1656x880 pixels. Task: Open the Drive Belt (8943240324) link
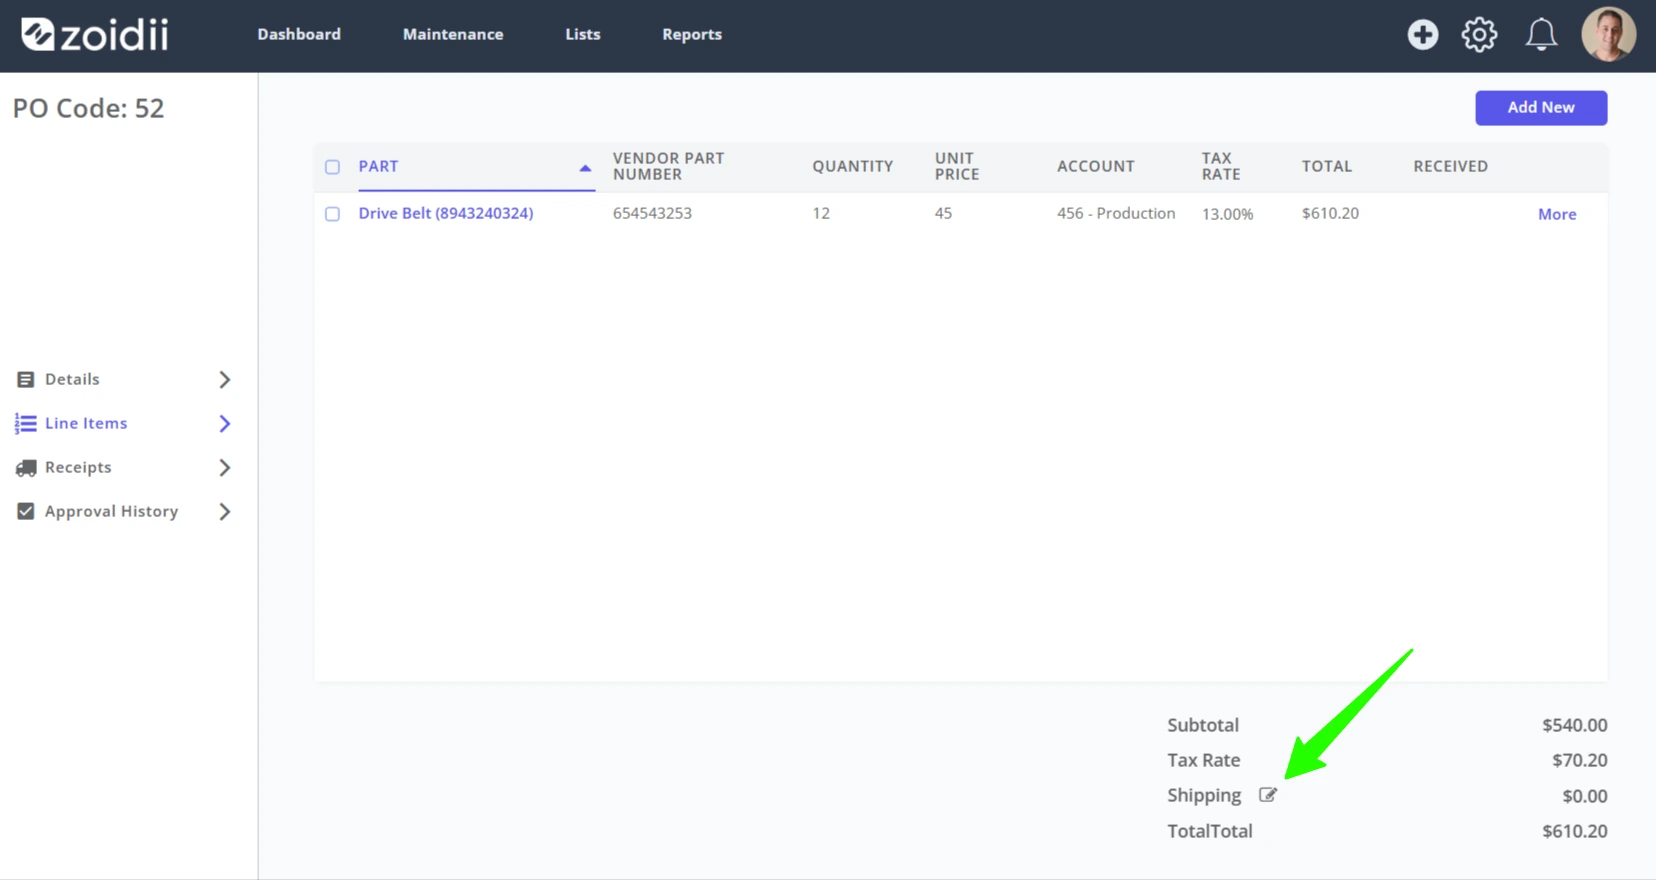pyautogui.click(x=446, y=213)
